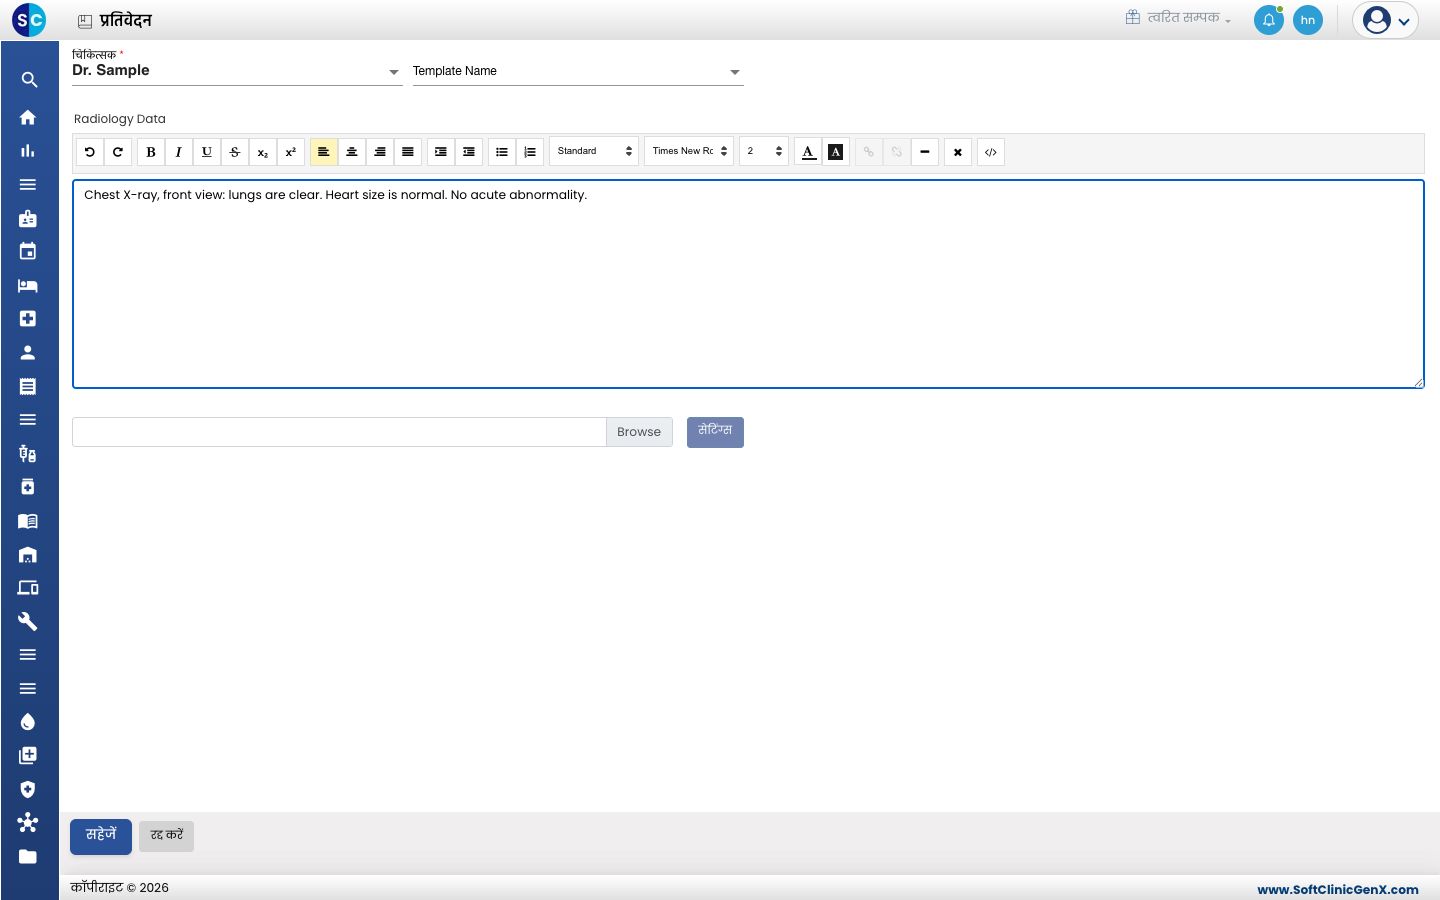
Task: Click the search icon in sidebar
Action: (x=29, y=80)
